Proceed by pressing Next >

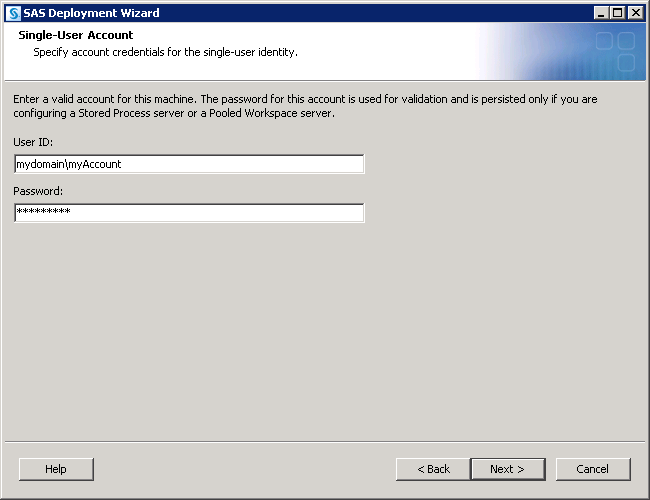tap(507, 469)
